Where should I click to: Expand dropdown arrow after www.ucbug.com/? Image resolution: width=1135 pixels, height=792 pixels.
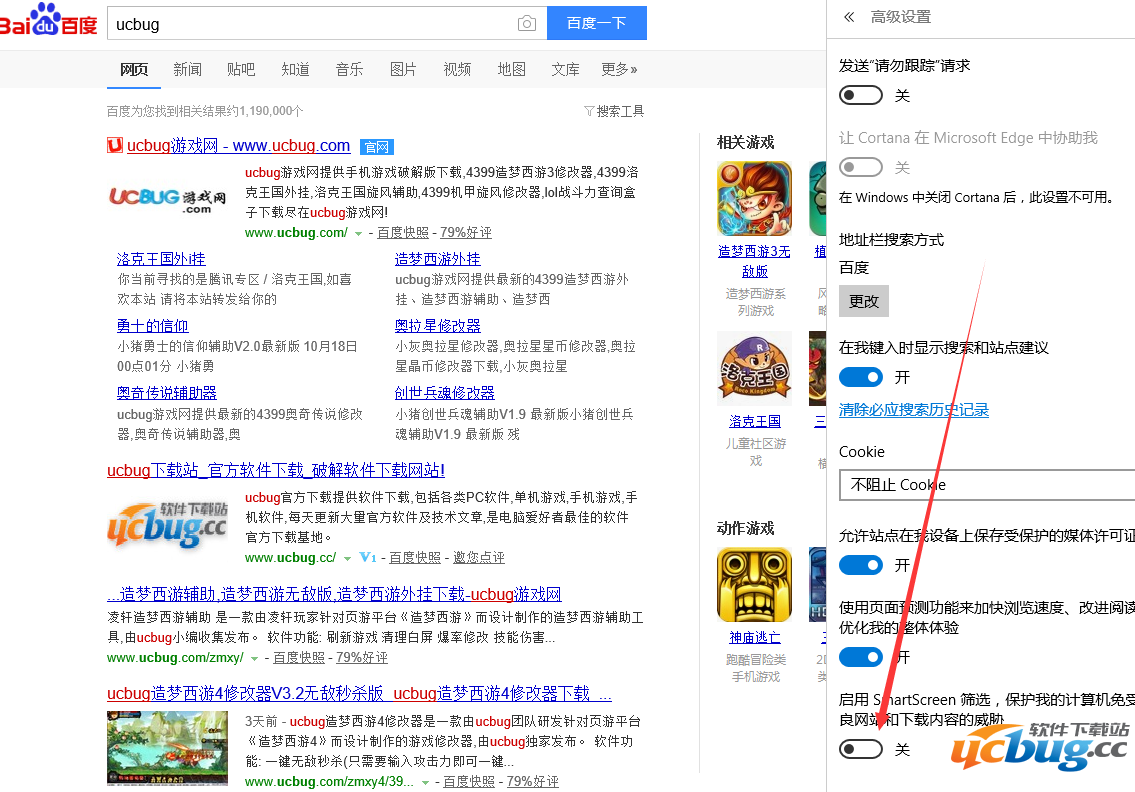[358, 234]
